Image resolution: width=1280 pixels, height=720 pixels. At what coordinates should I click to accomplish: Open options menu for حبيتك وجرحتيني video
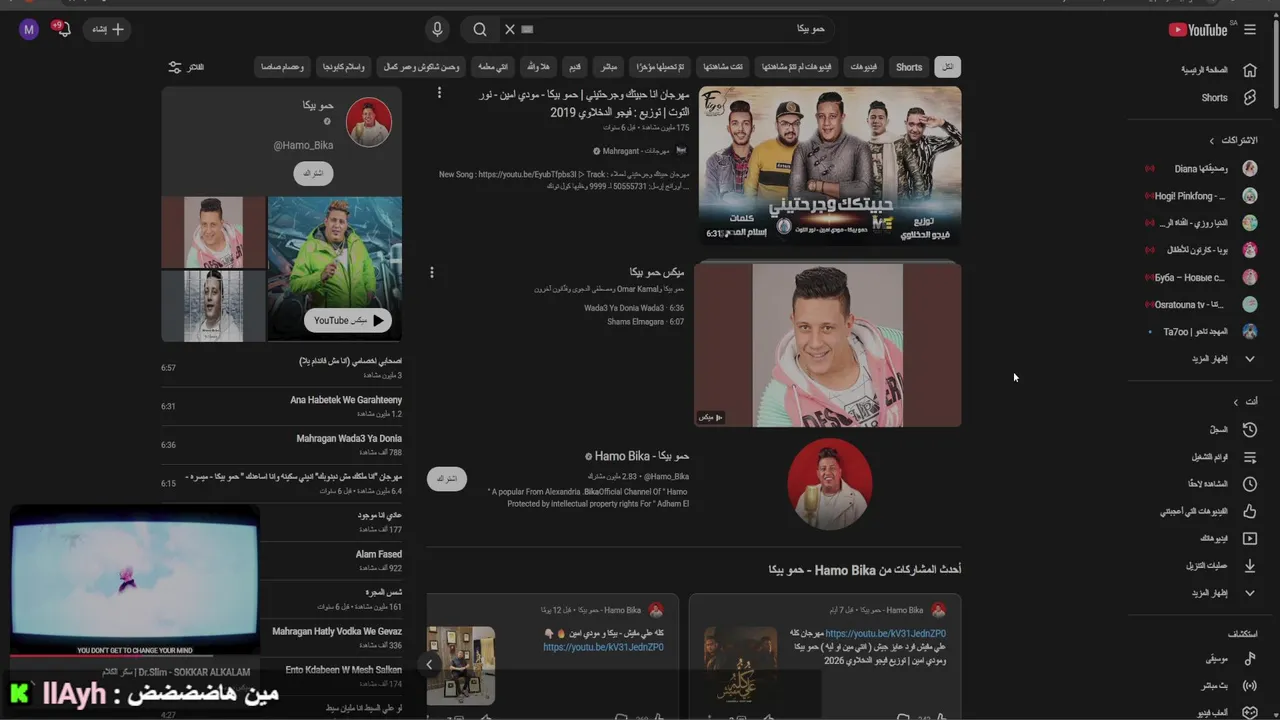point(439,93)
